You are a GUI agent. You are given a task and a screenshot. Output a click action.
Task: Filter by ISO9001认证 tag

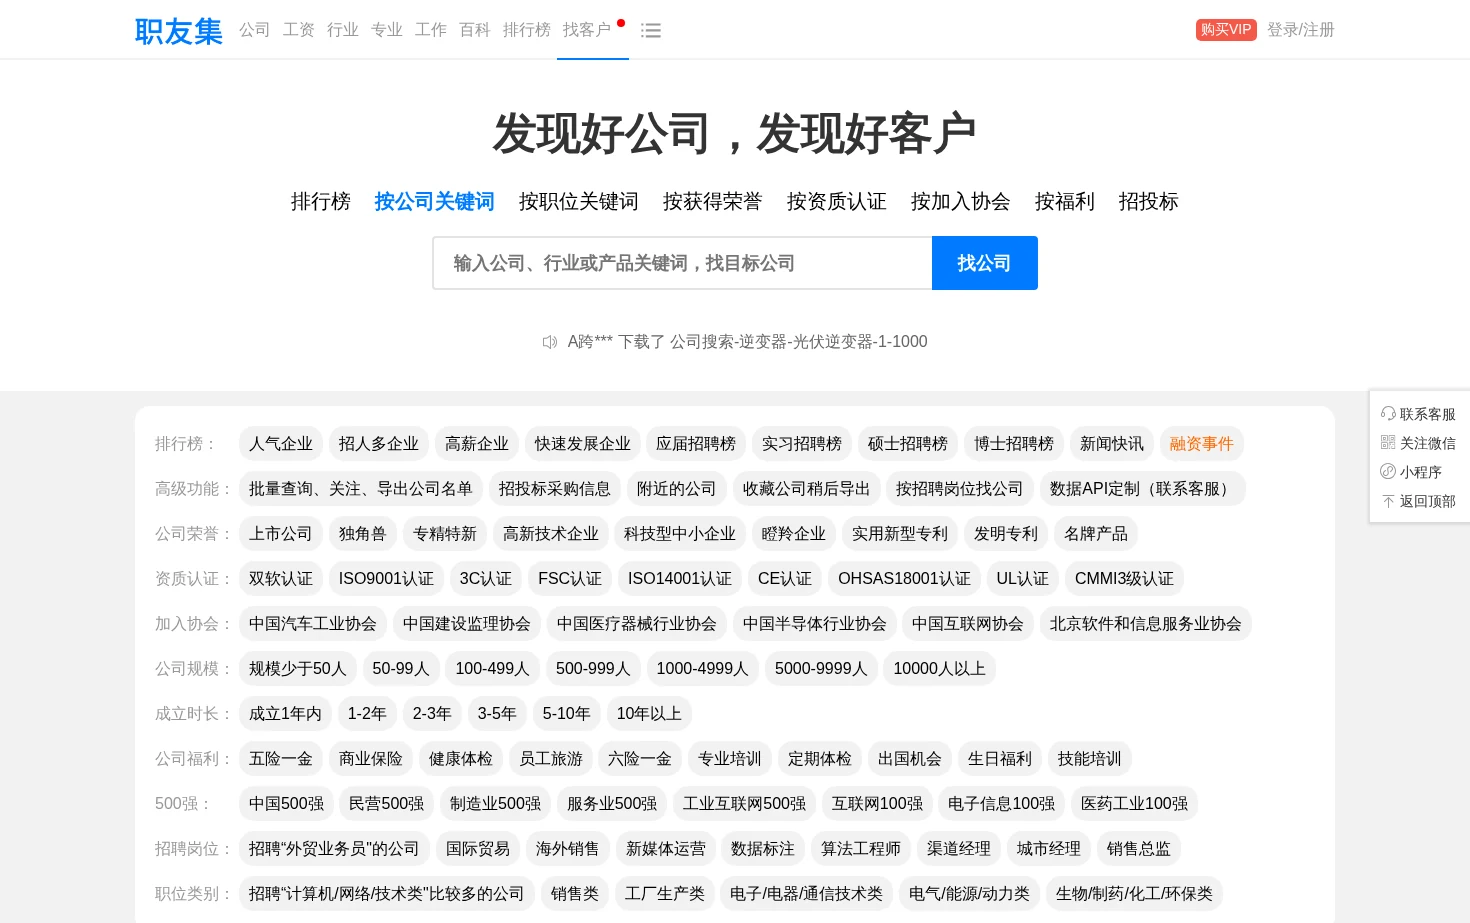click(386, 579)
